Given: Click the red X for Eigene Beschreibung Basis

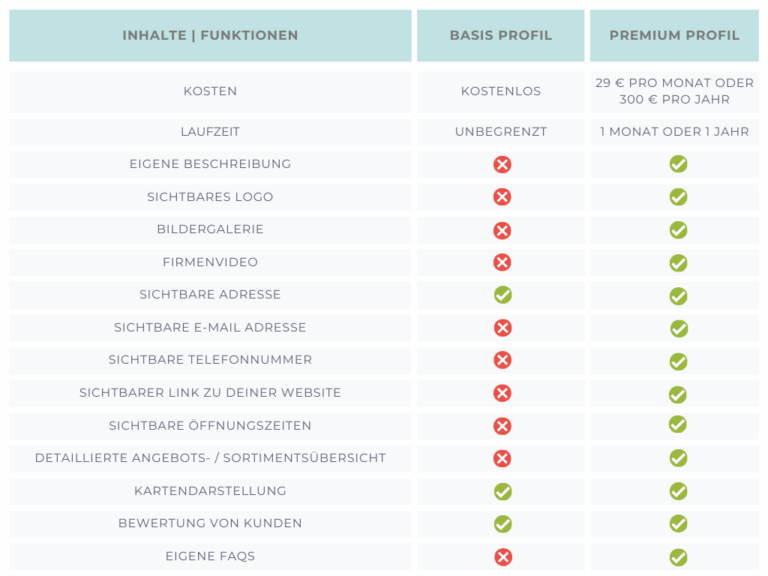Looking at the screenshot, I should 502,164.
